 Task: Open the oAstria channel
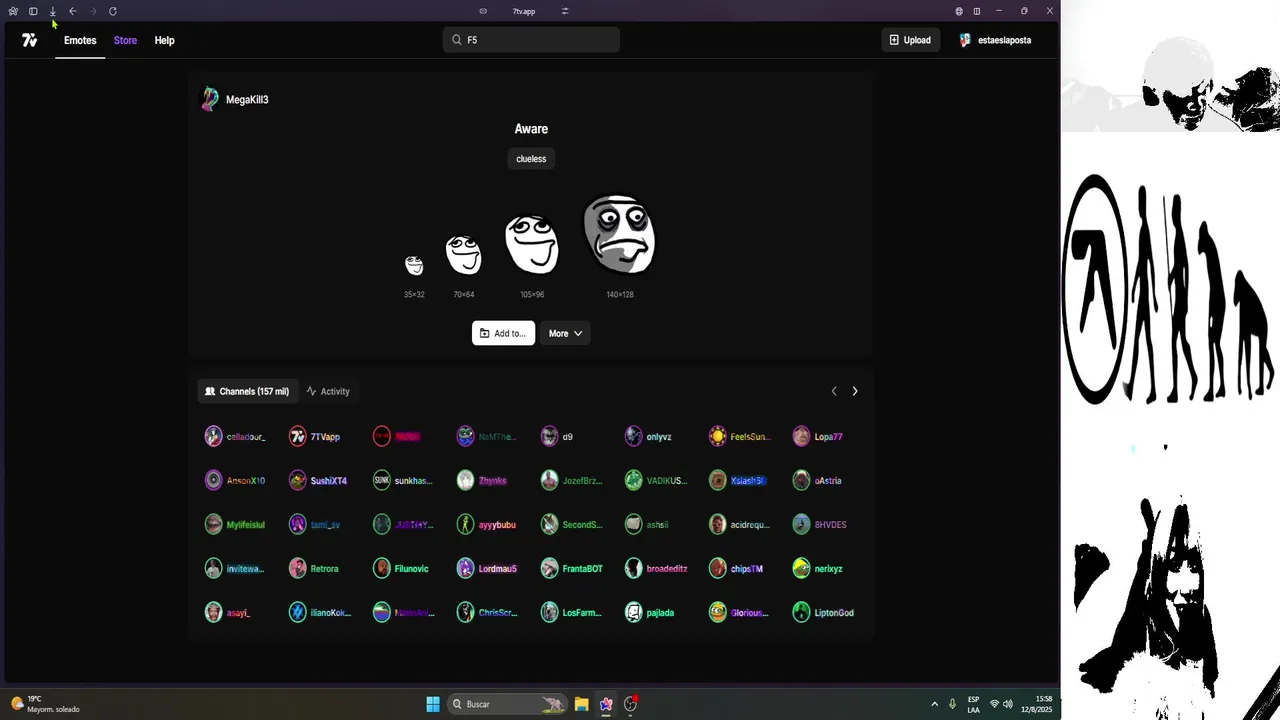point(818,480)
